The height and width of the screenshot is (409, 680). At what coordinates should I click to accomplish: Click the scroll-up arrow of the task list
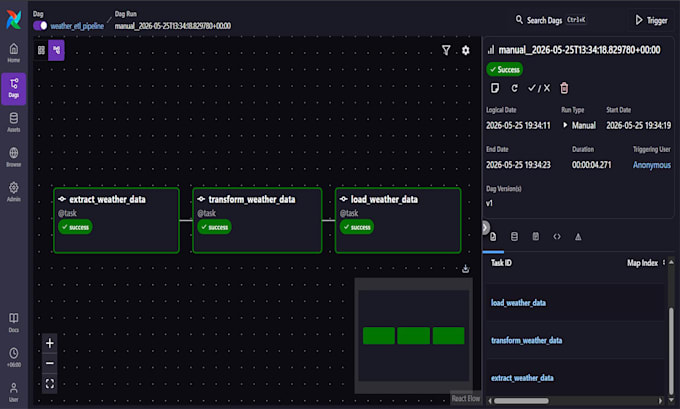[671, 262]
